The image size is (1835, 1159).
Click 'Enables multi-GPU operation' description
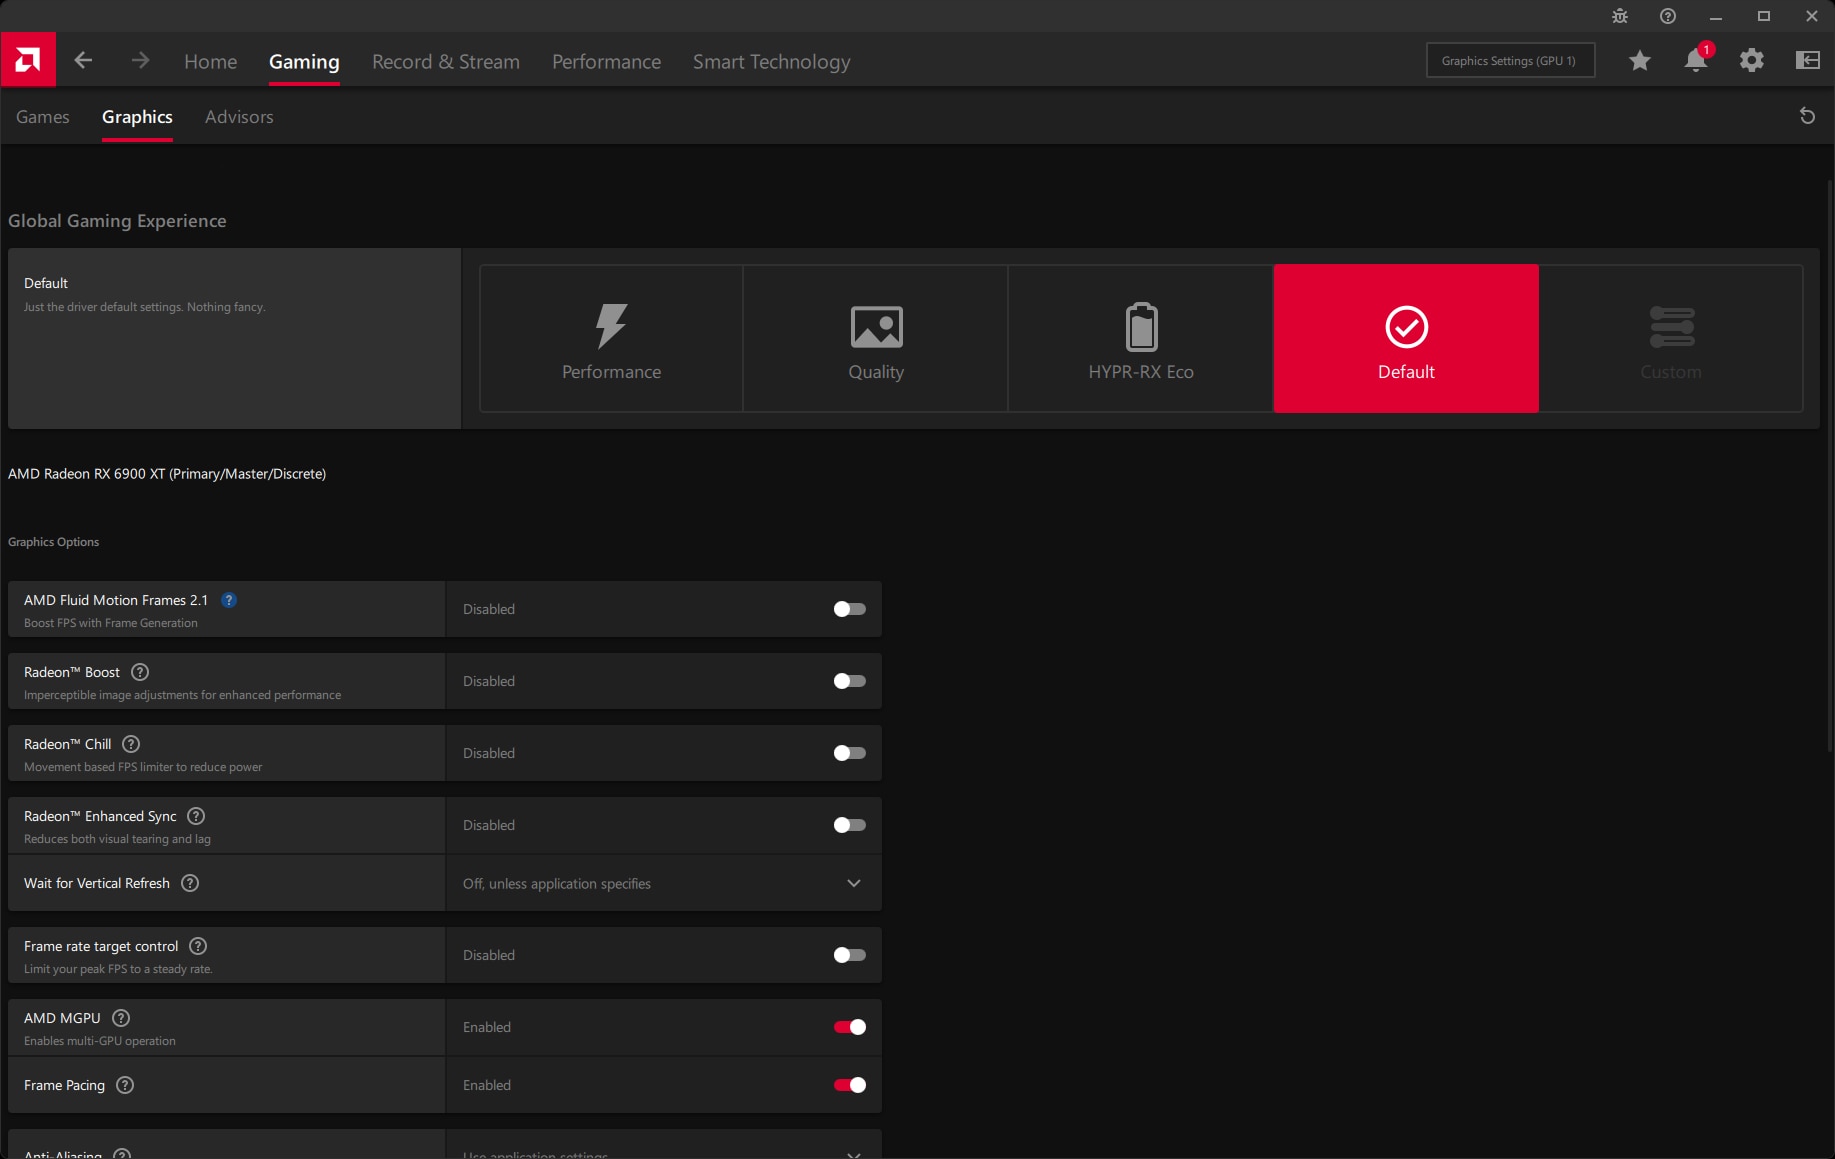pos(100,1041)
